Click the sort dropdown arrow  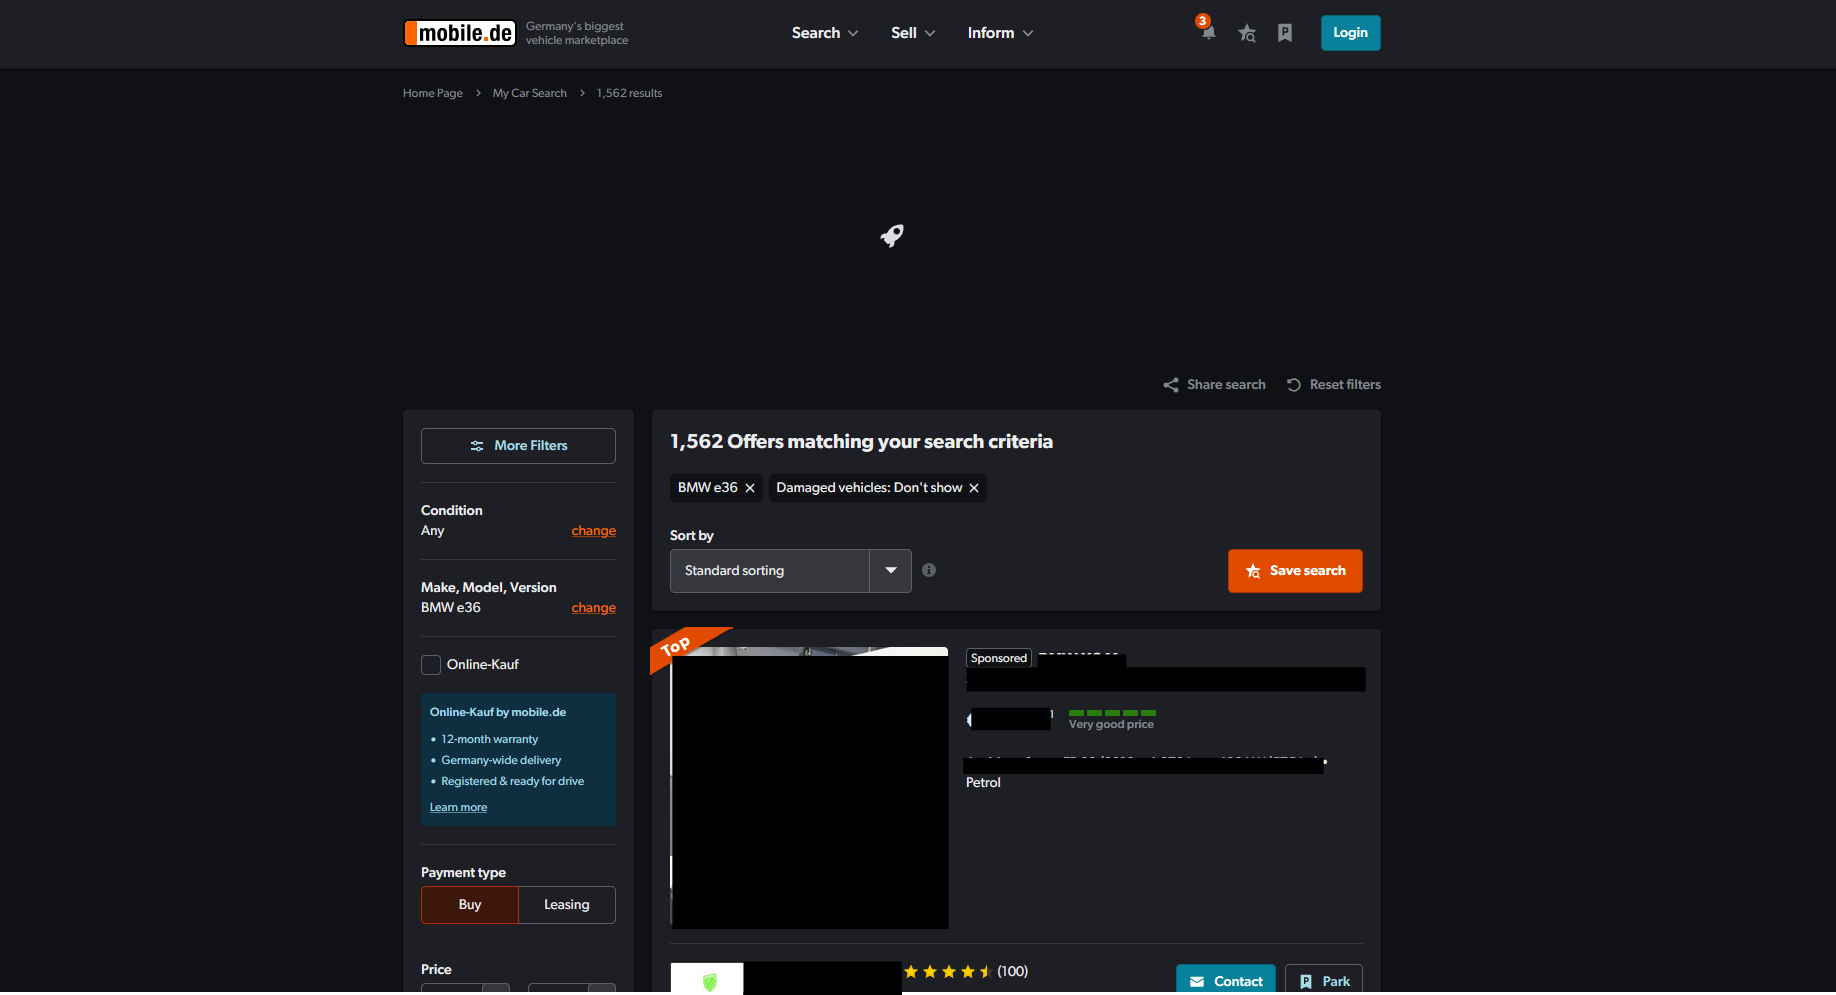[x=891, y=571]
